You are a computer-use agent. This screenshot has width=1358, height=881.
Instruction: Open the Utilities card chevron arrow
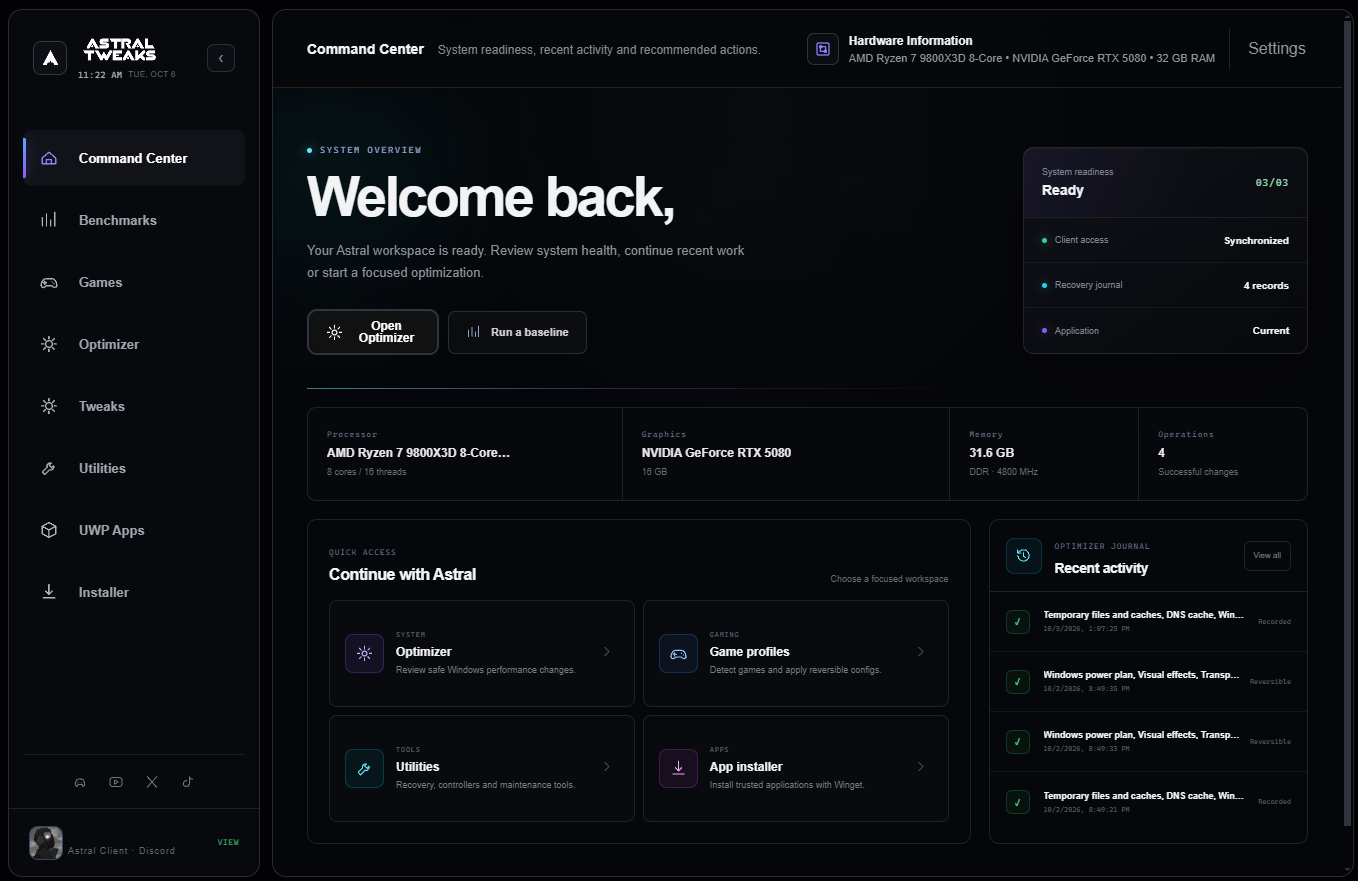coord(606,767)
